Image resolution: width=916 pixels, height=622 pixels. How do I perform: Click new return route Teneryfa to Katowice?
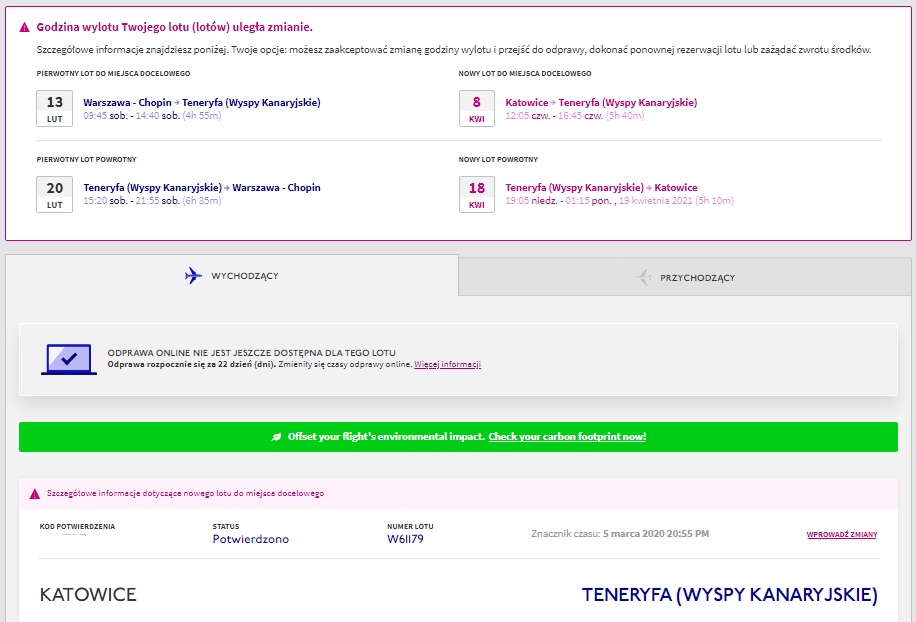601,187
